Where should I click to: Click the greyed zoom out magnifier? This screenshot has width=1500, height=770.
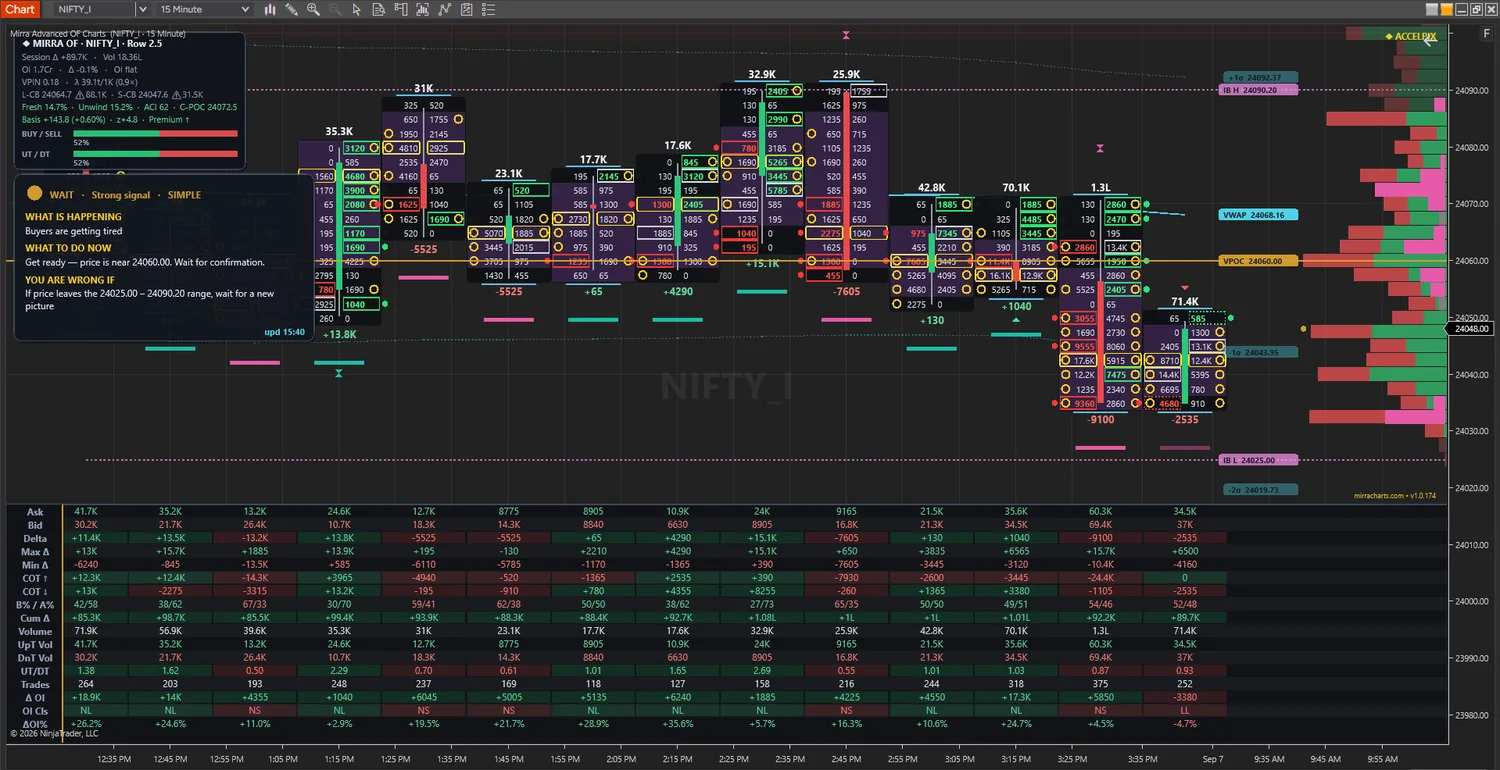335,9
